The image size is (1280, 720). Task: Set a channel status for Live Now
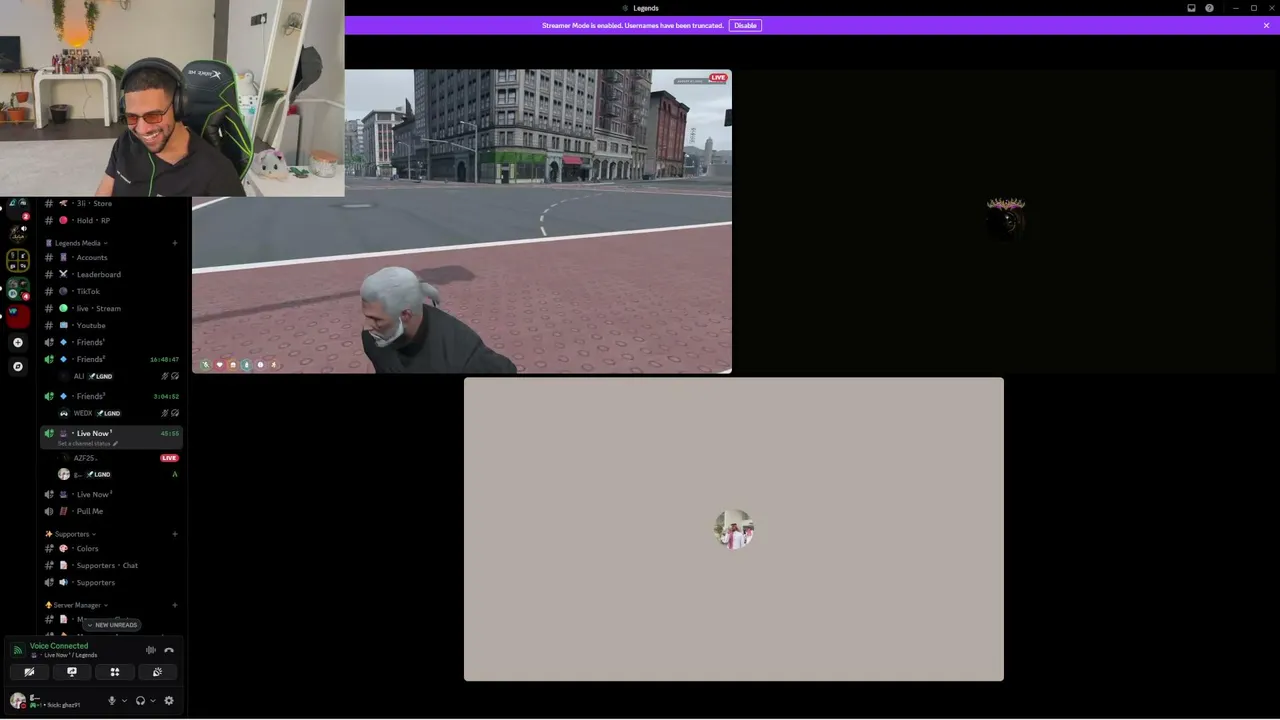tap(88, 444)
